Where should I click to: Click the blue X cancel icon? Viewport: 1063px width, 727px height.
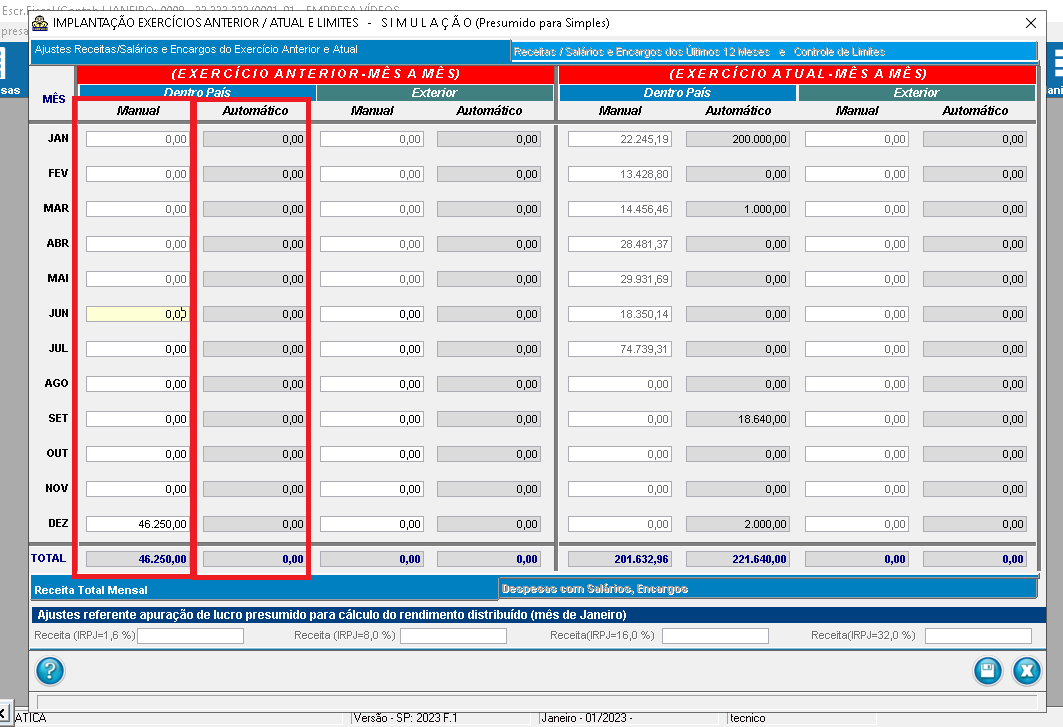pyautogui.click(x=1026, y=671)
